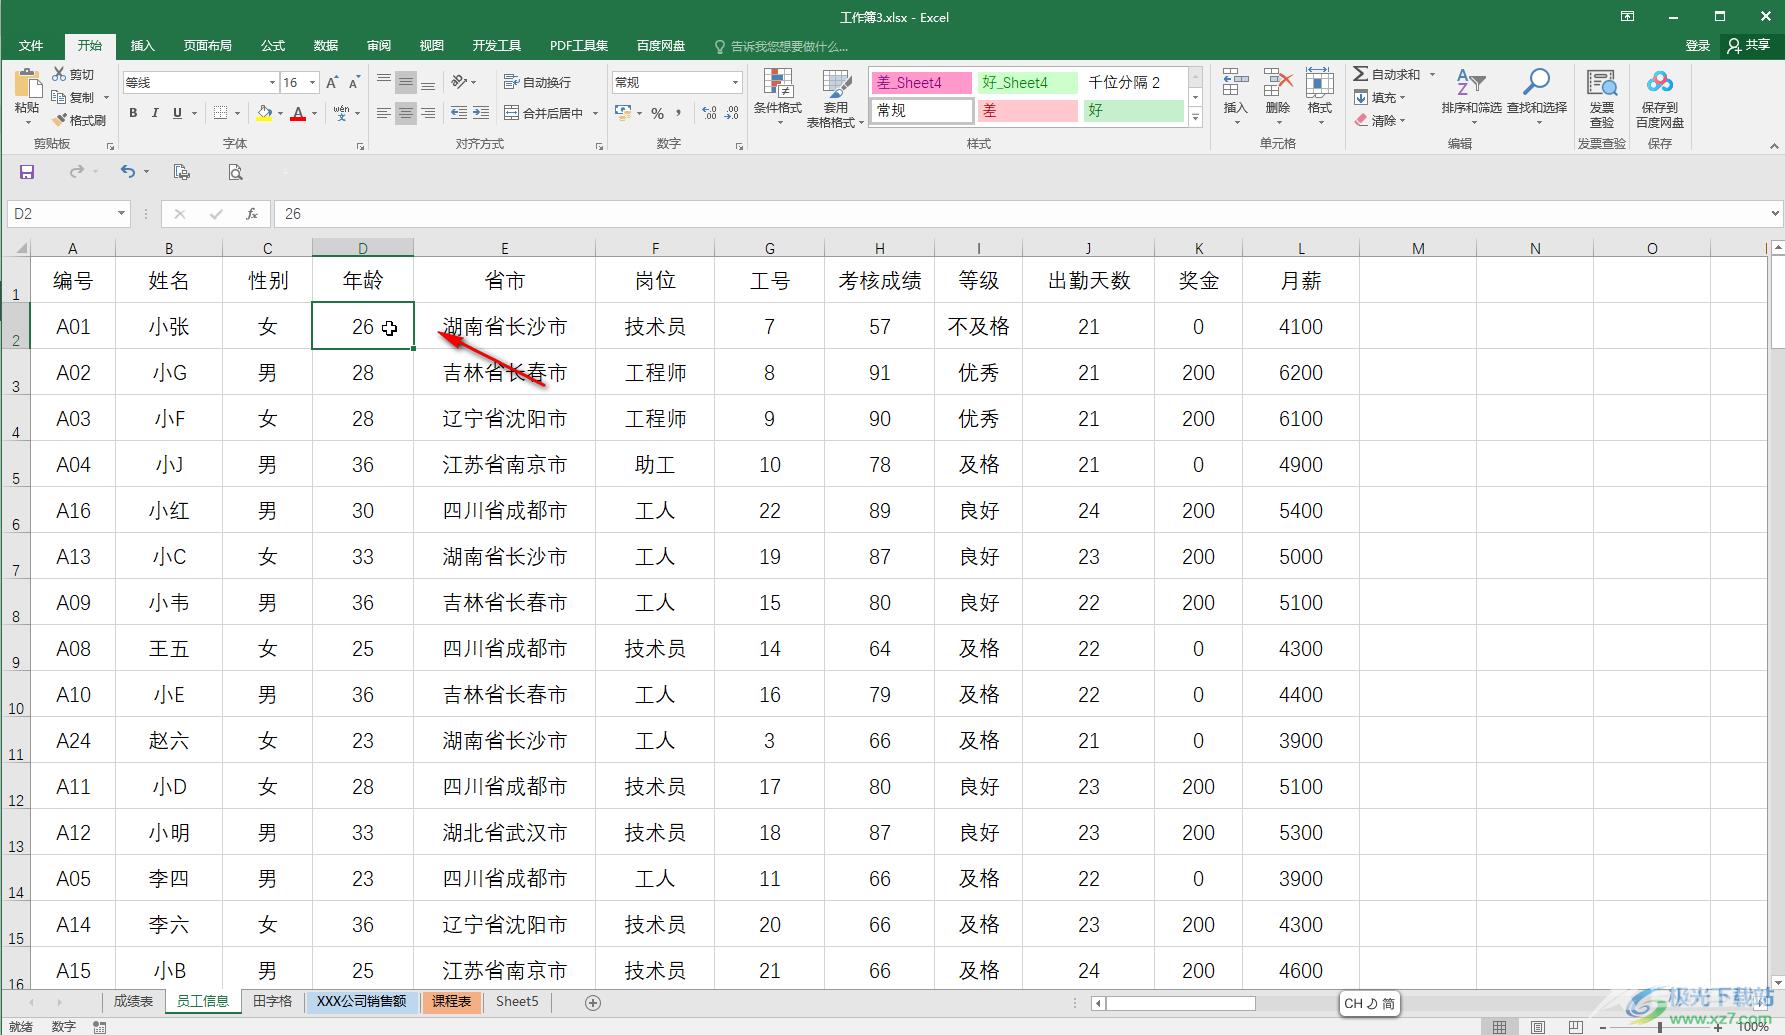Click the Undo arrow in quick access toolbar
This screenshot has width=1785, height=1035.
(x=127, y=172)
